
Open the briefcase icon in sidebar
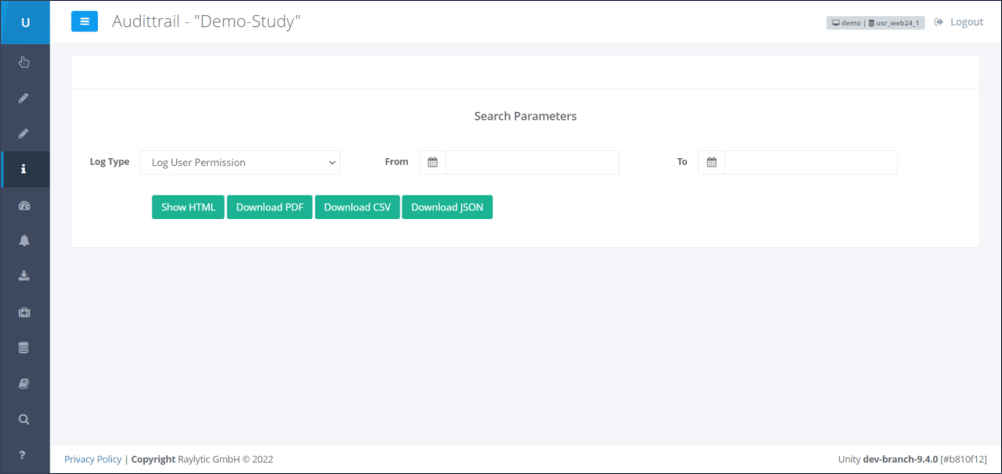pos(24,312)
